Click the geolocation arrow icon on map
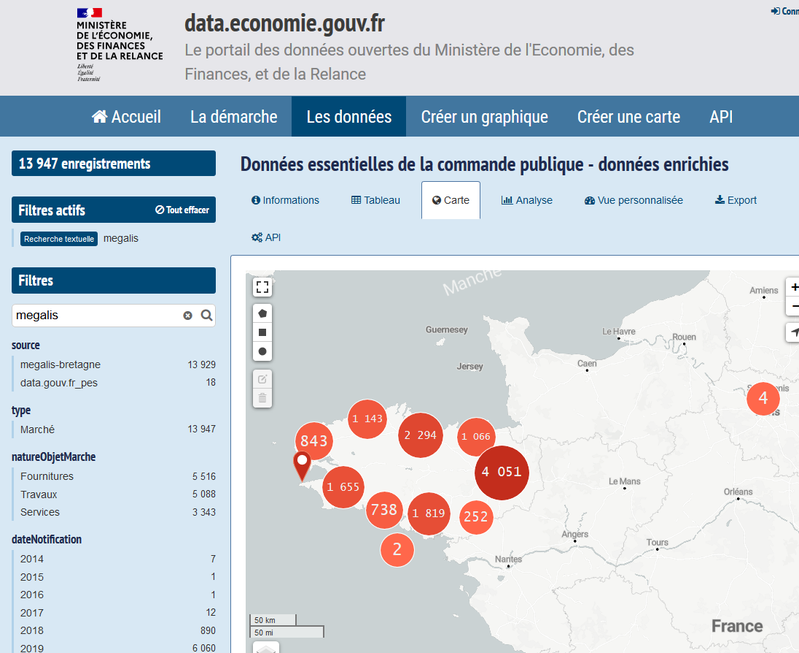The image size is (799, 653). pos(793,332)
